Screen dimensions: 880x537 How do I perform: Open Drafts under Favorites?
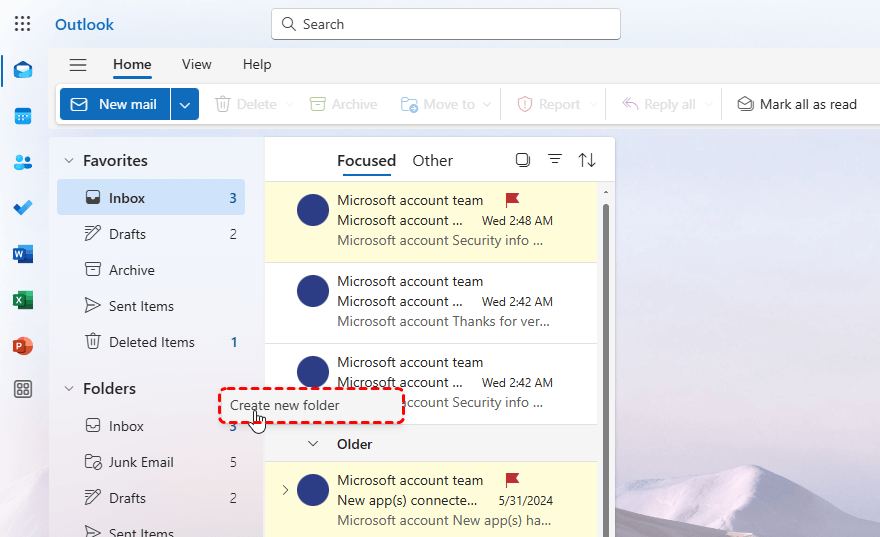[x=151, y=234]
